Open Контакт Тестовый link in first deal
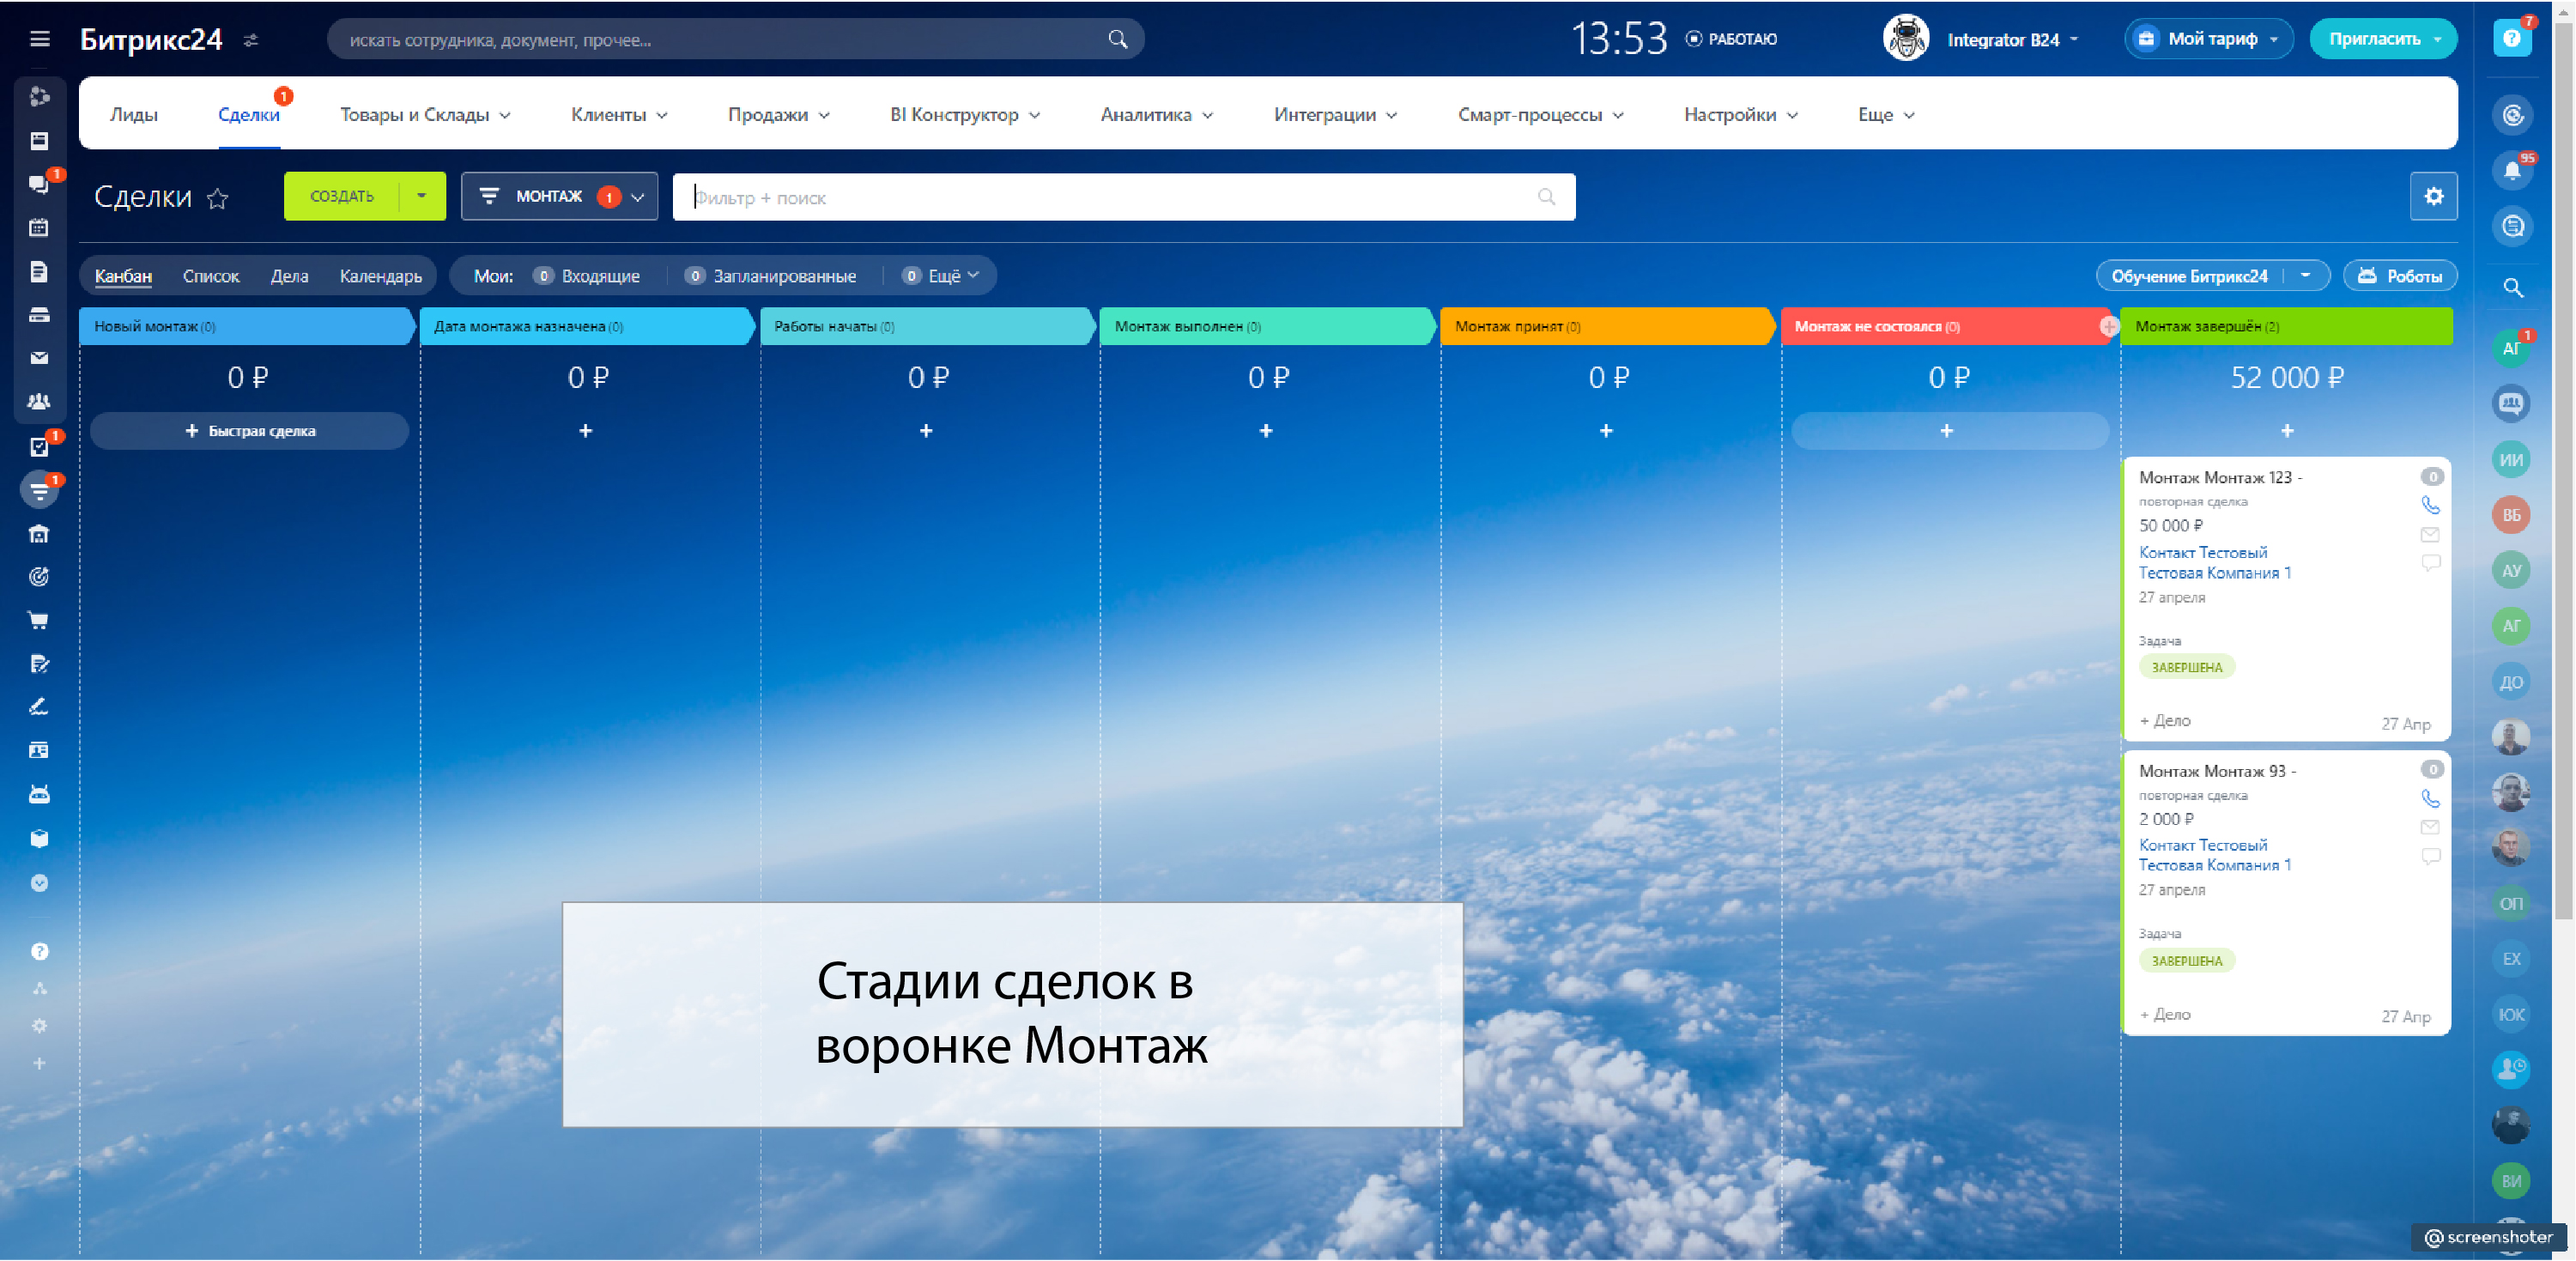The height and width of the screenshot is (1261, 2576). click(2202, 552)
